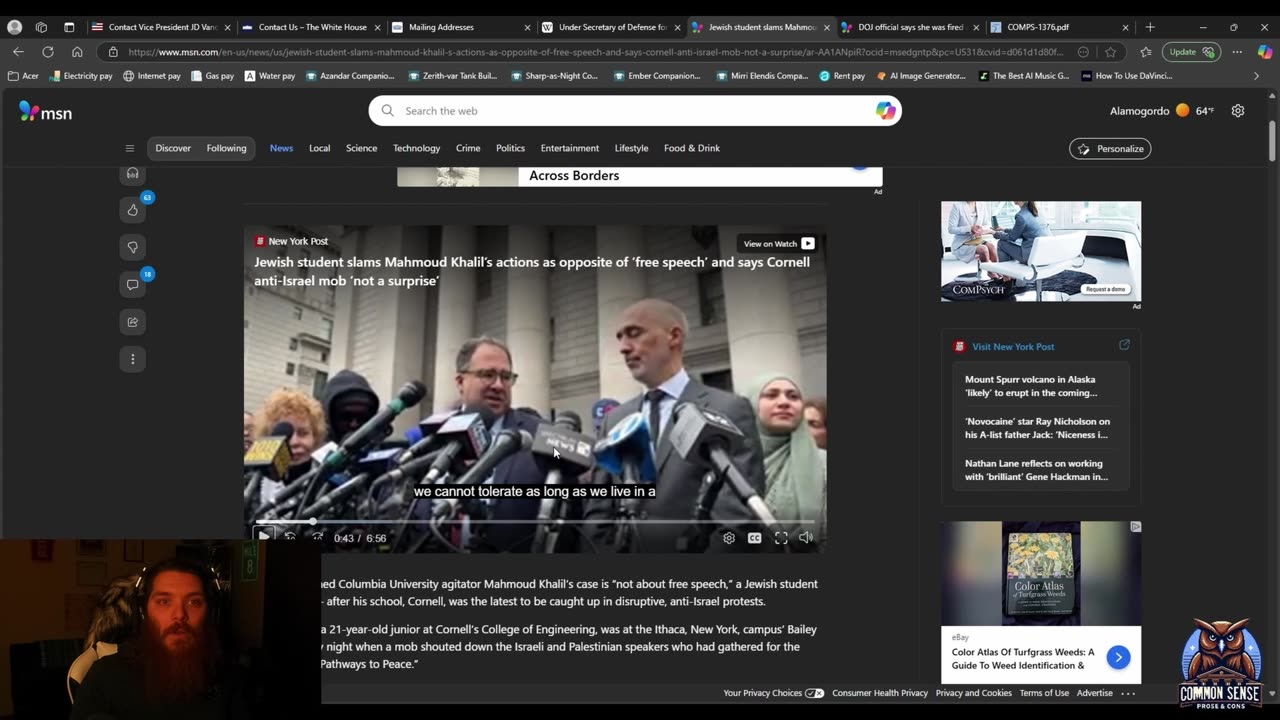Go to browser home page

77,52
